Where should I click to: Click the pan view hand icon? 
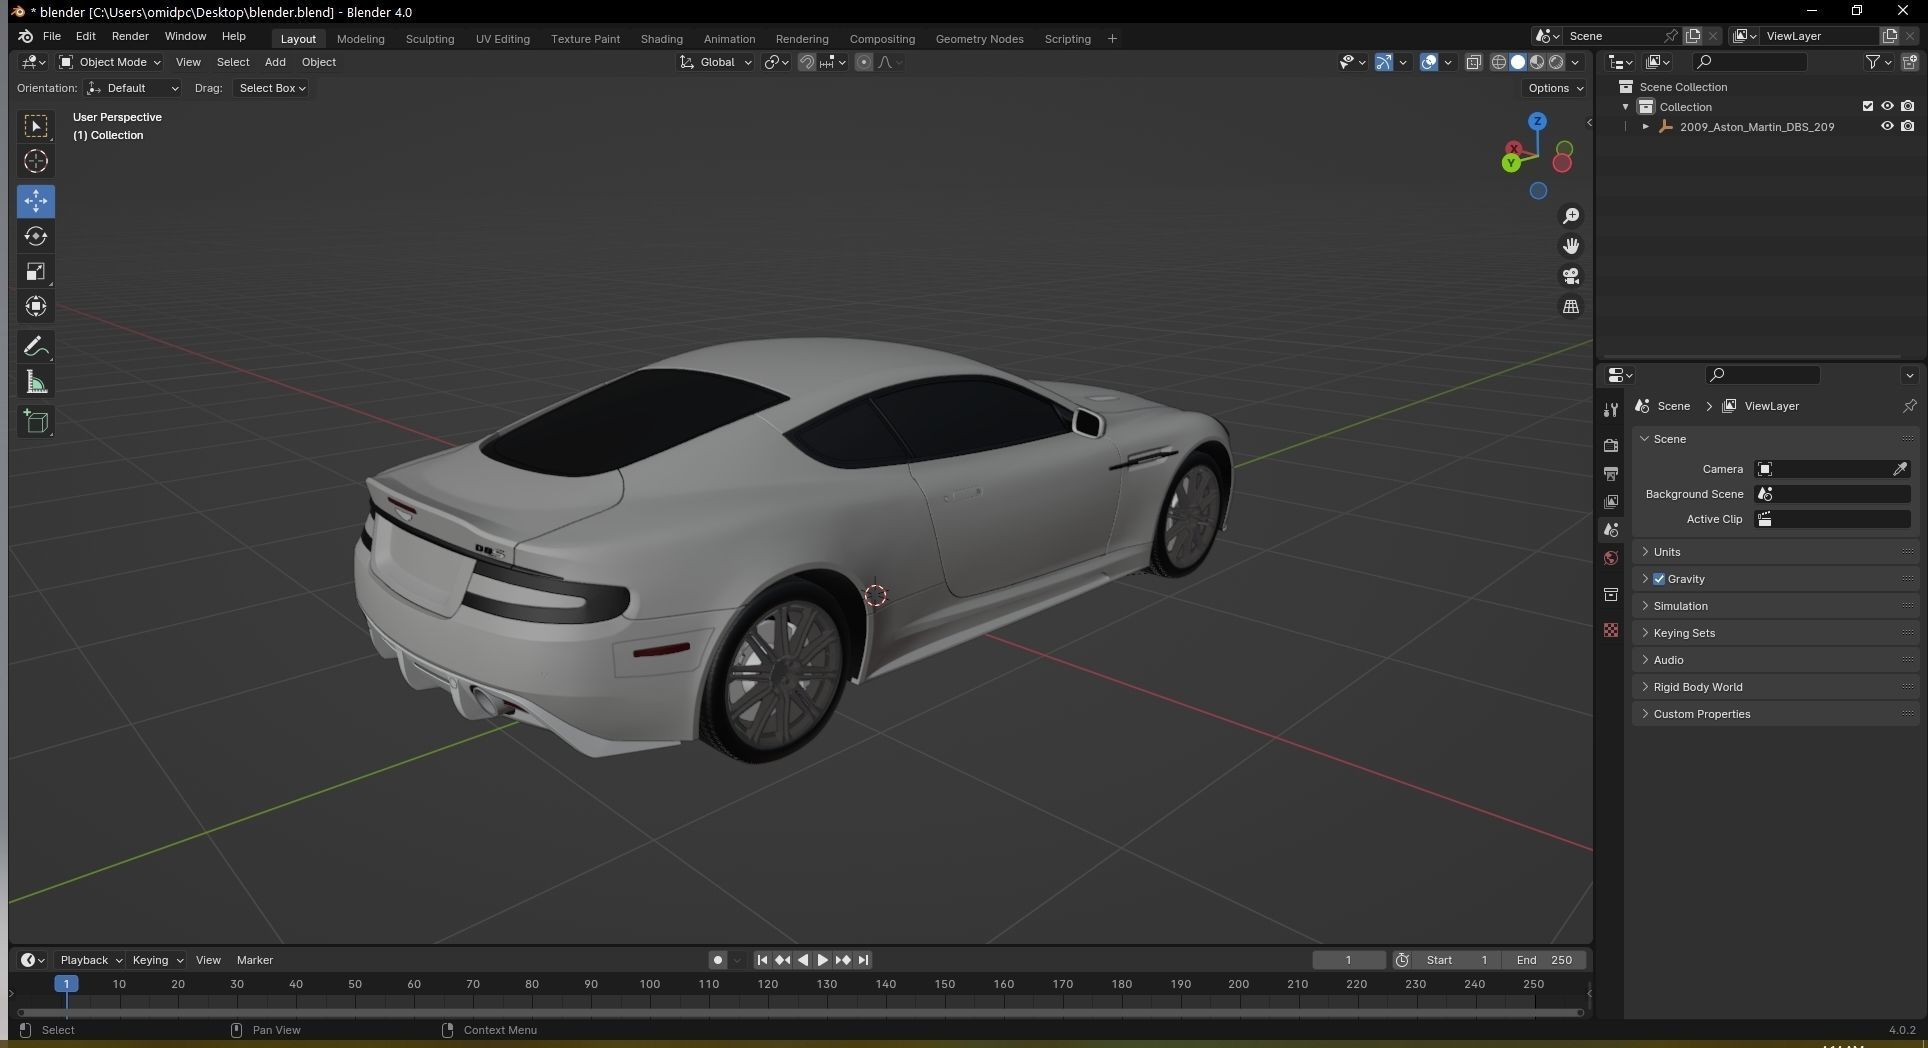coord(1571,246)
